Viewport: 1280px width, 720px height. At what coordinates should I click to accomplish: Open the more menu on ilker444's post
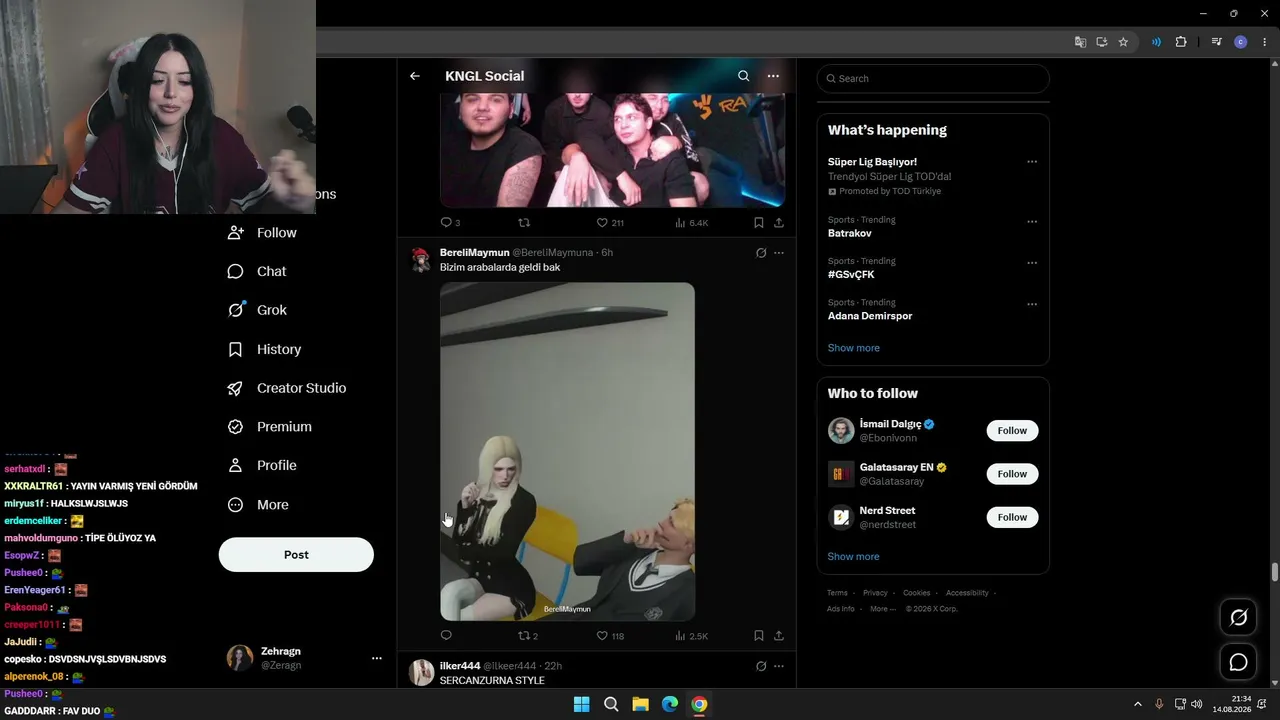tap(779, 666)
